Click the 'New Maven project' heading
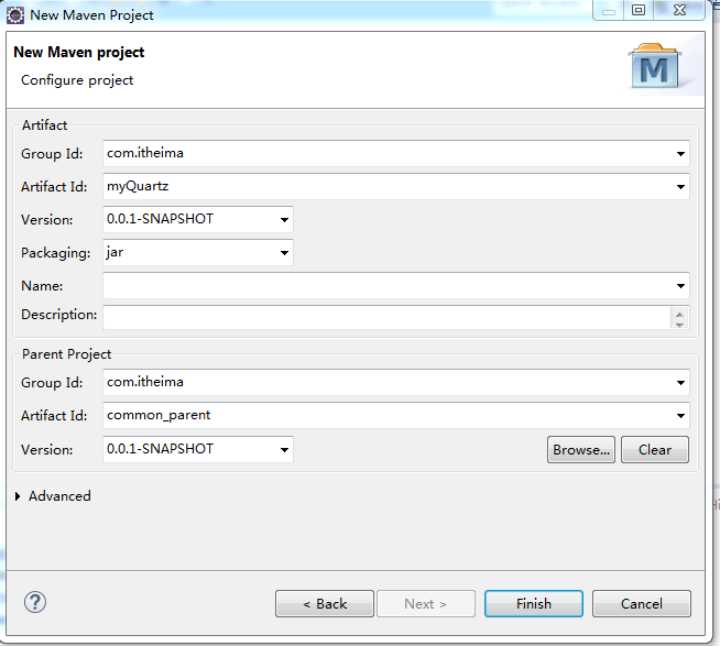 [79, 52]
